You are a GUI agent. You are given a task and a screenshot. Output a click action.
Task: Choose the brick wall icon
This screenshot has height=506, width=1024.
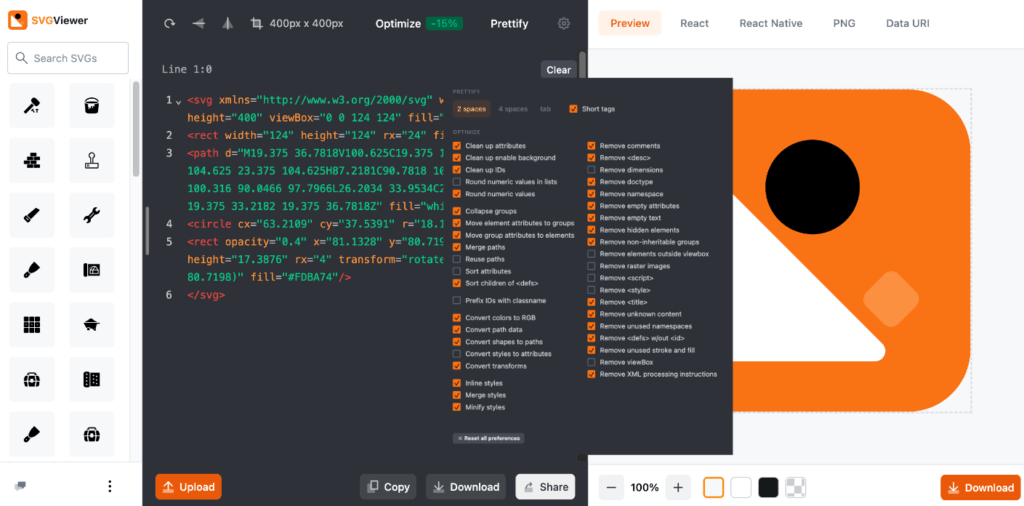[32, 160]
